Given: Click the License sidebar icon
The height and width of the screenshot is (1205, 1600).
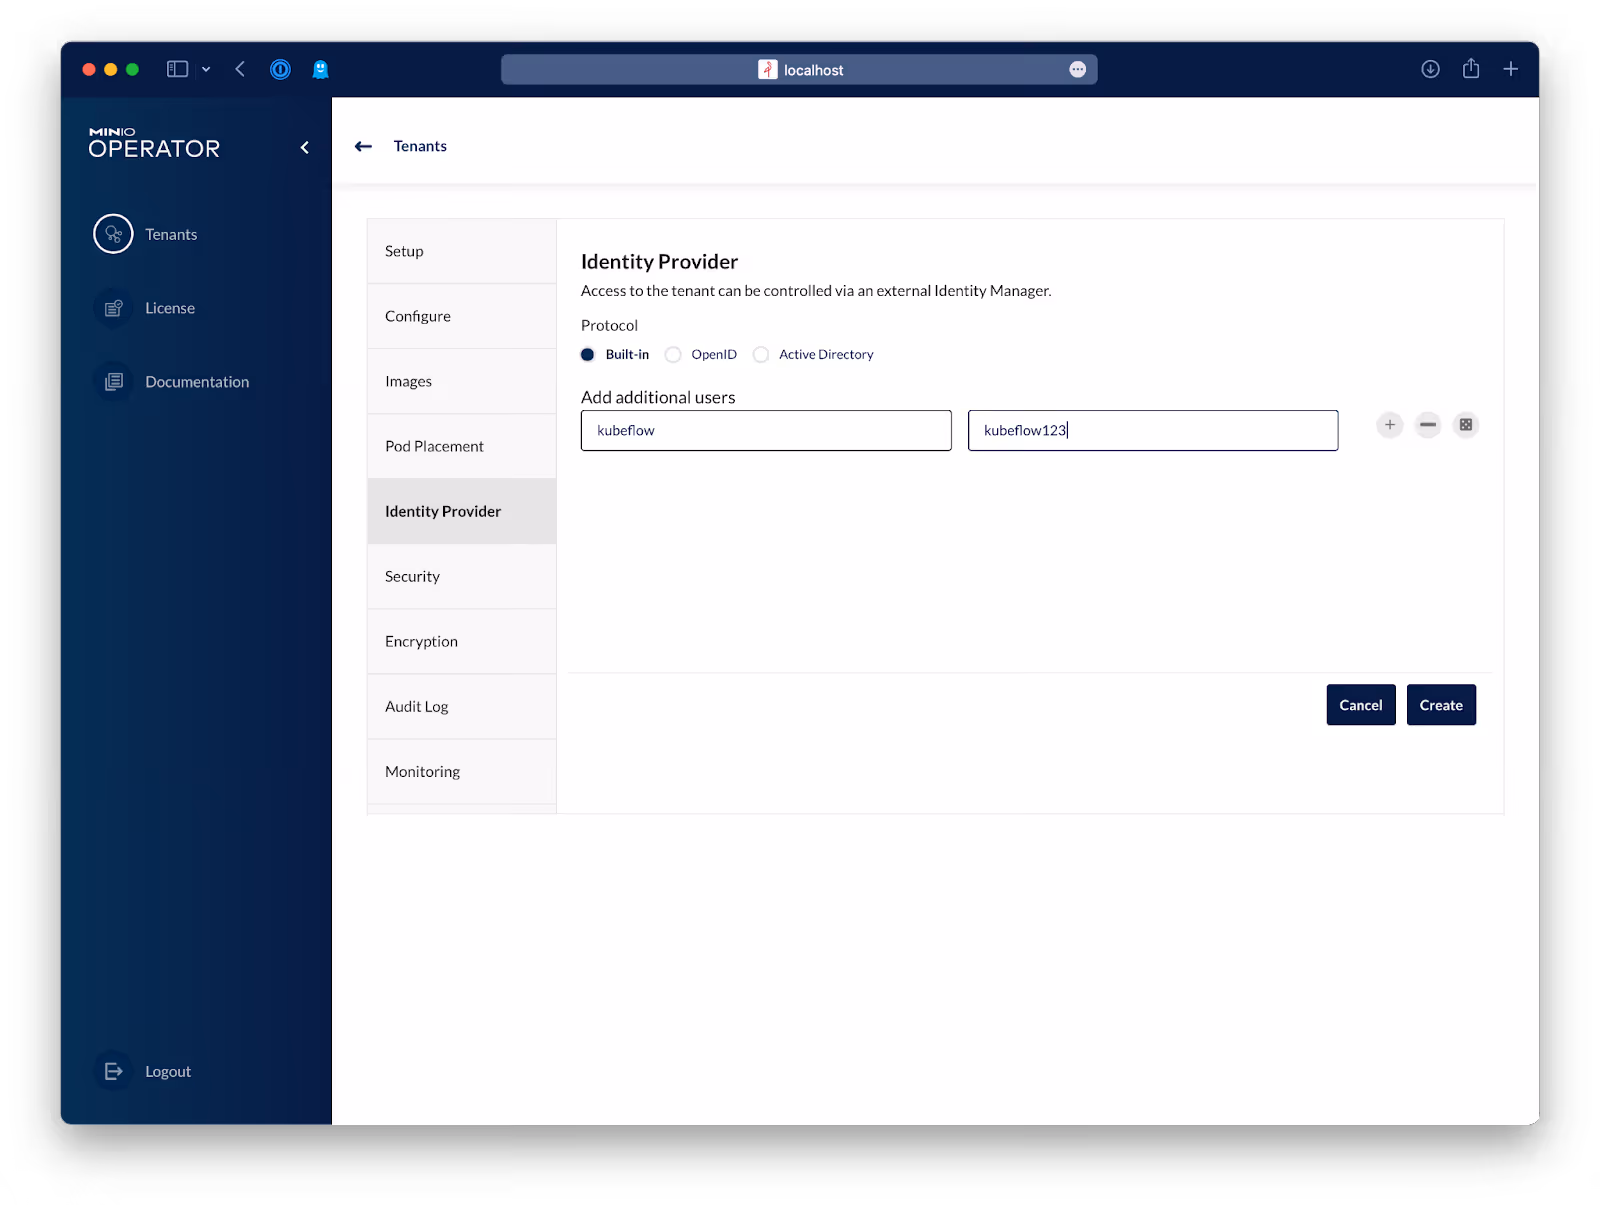Looking at the screenshot, I should [113, 308].
